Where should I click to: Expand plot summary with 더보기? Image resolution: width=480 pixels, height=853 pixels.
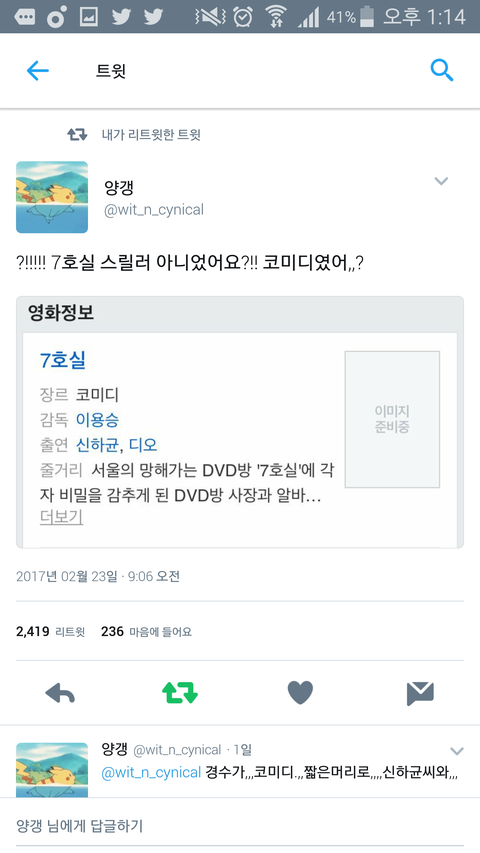pyautogui.click(x=61, y=516)
